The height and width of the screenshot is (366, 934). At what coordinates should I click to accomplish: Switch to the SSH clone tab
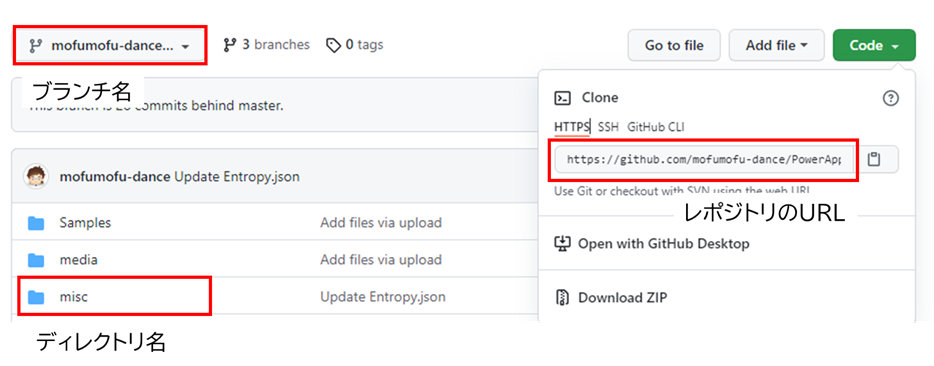pyautogui.click(x=608, y=126)
